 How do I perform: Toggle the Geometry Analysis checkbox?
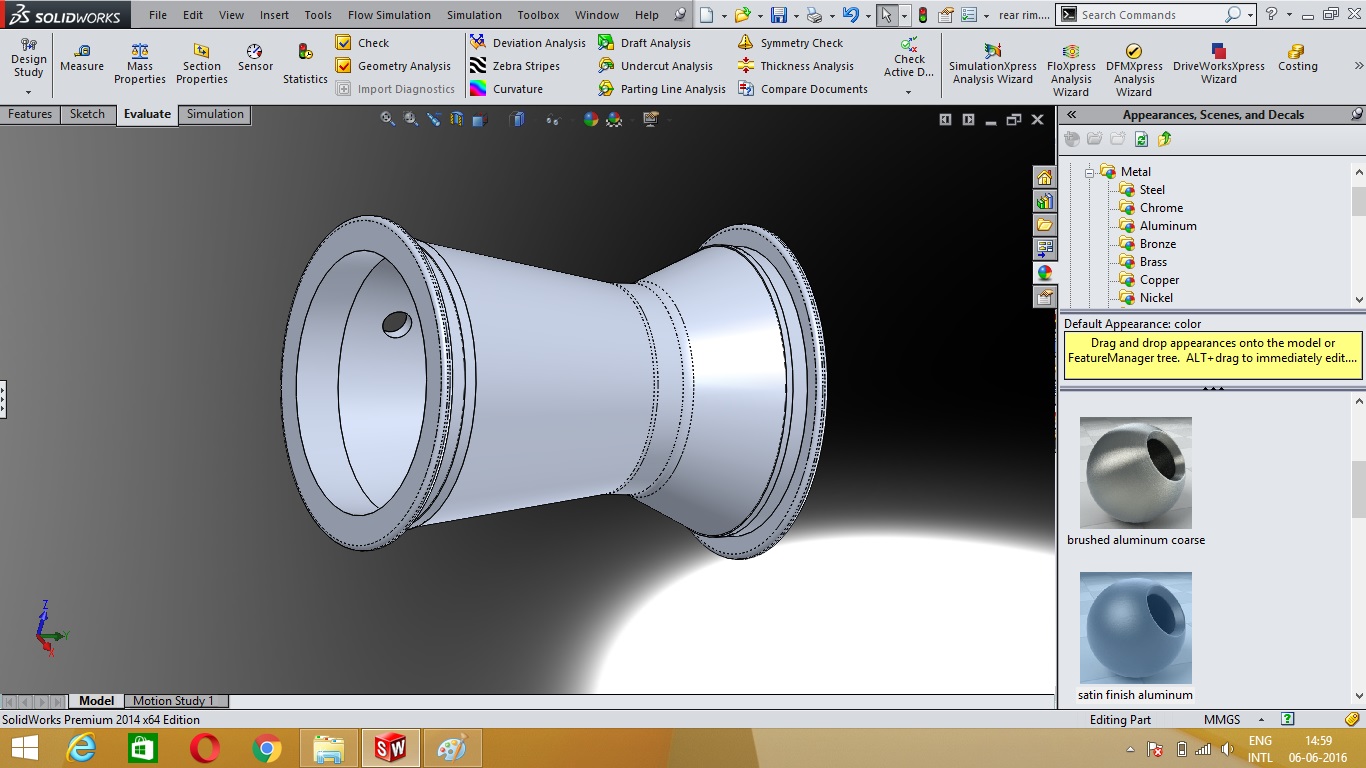click(344, 66)
